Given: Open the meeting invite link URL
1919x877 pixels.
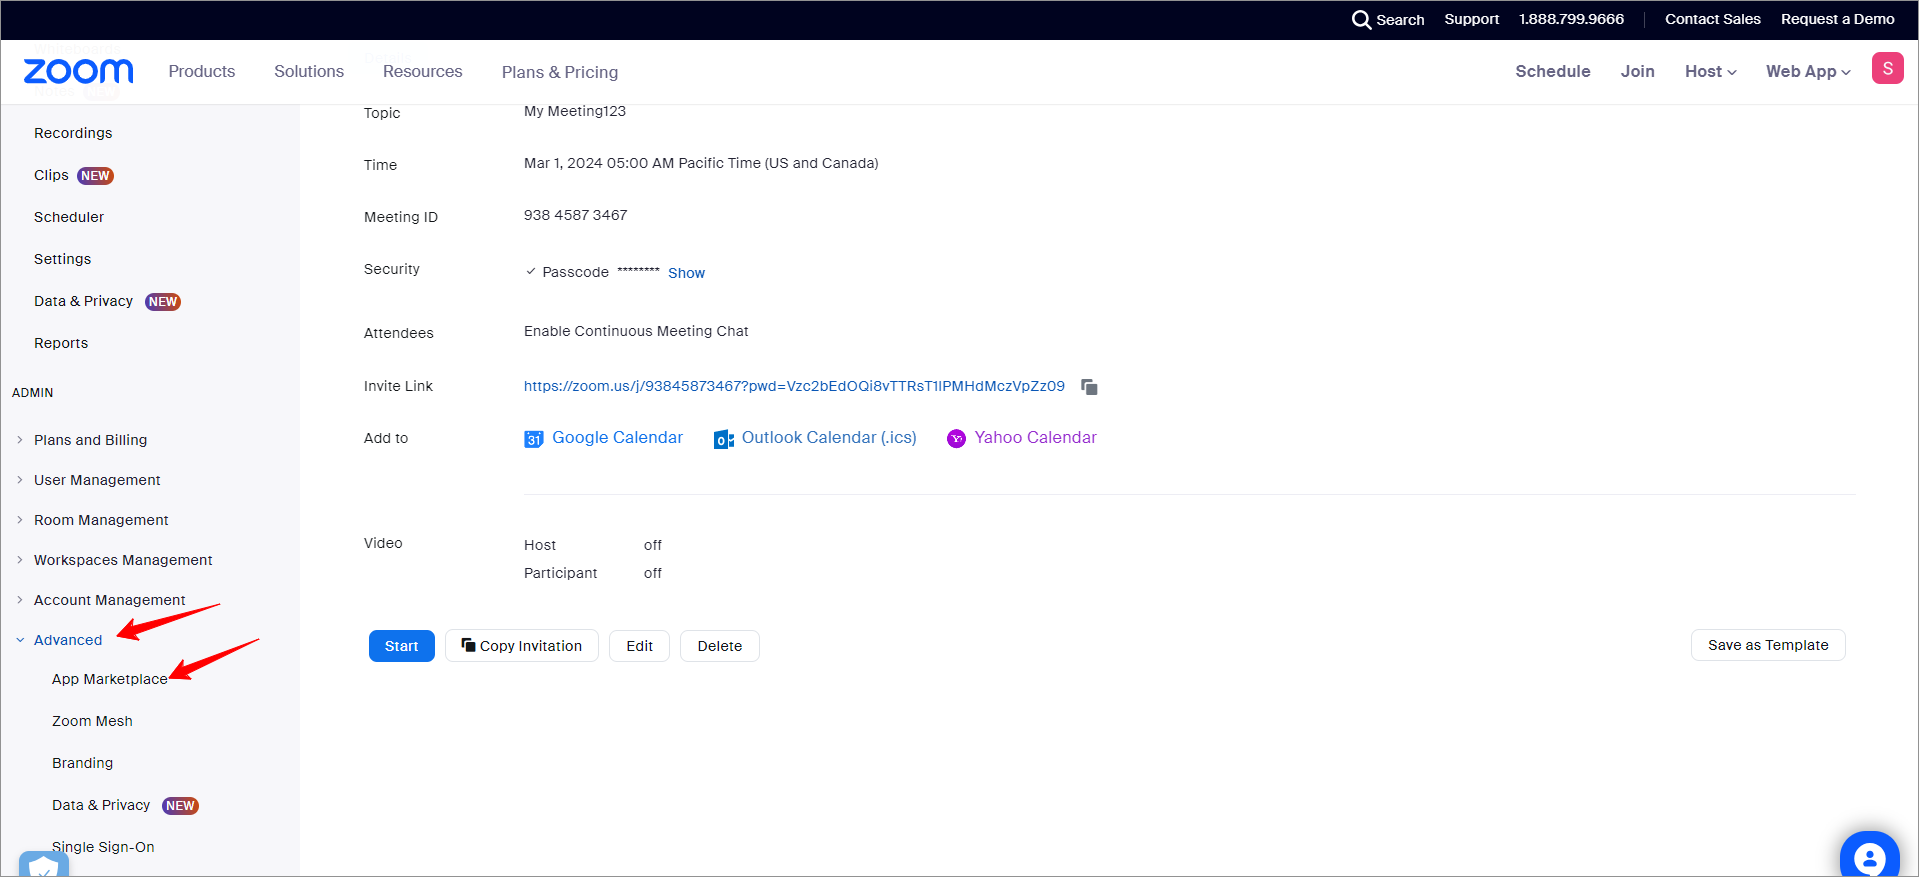Looking at the screenshot, I should (794, 386).
